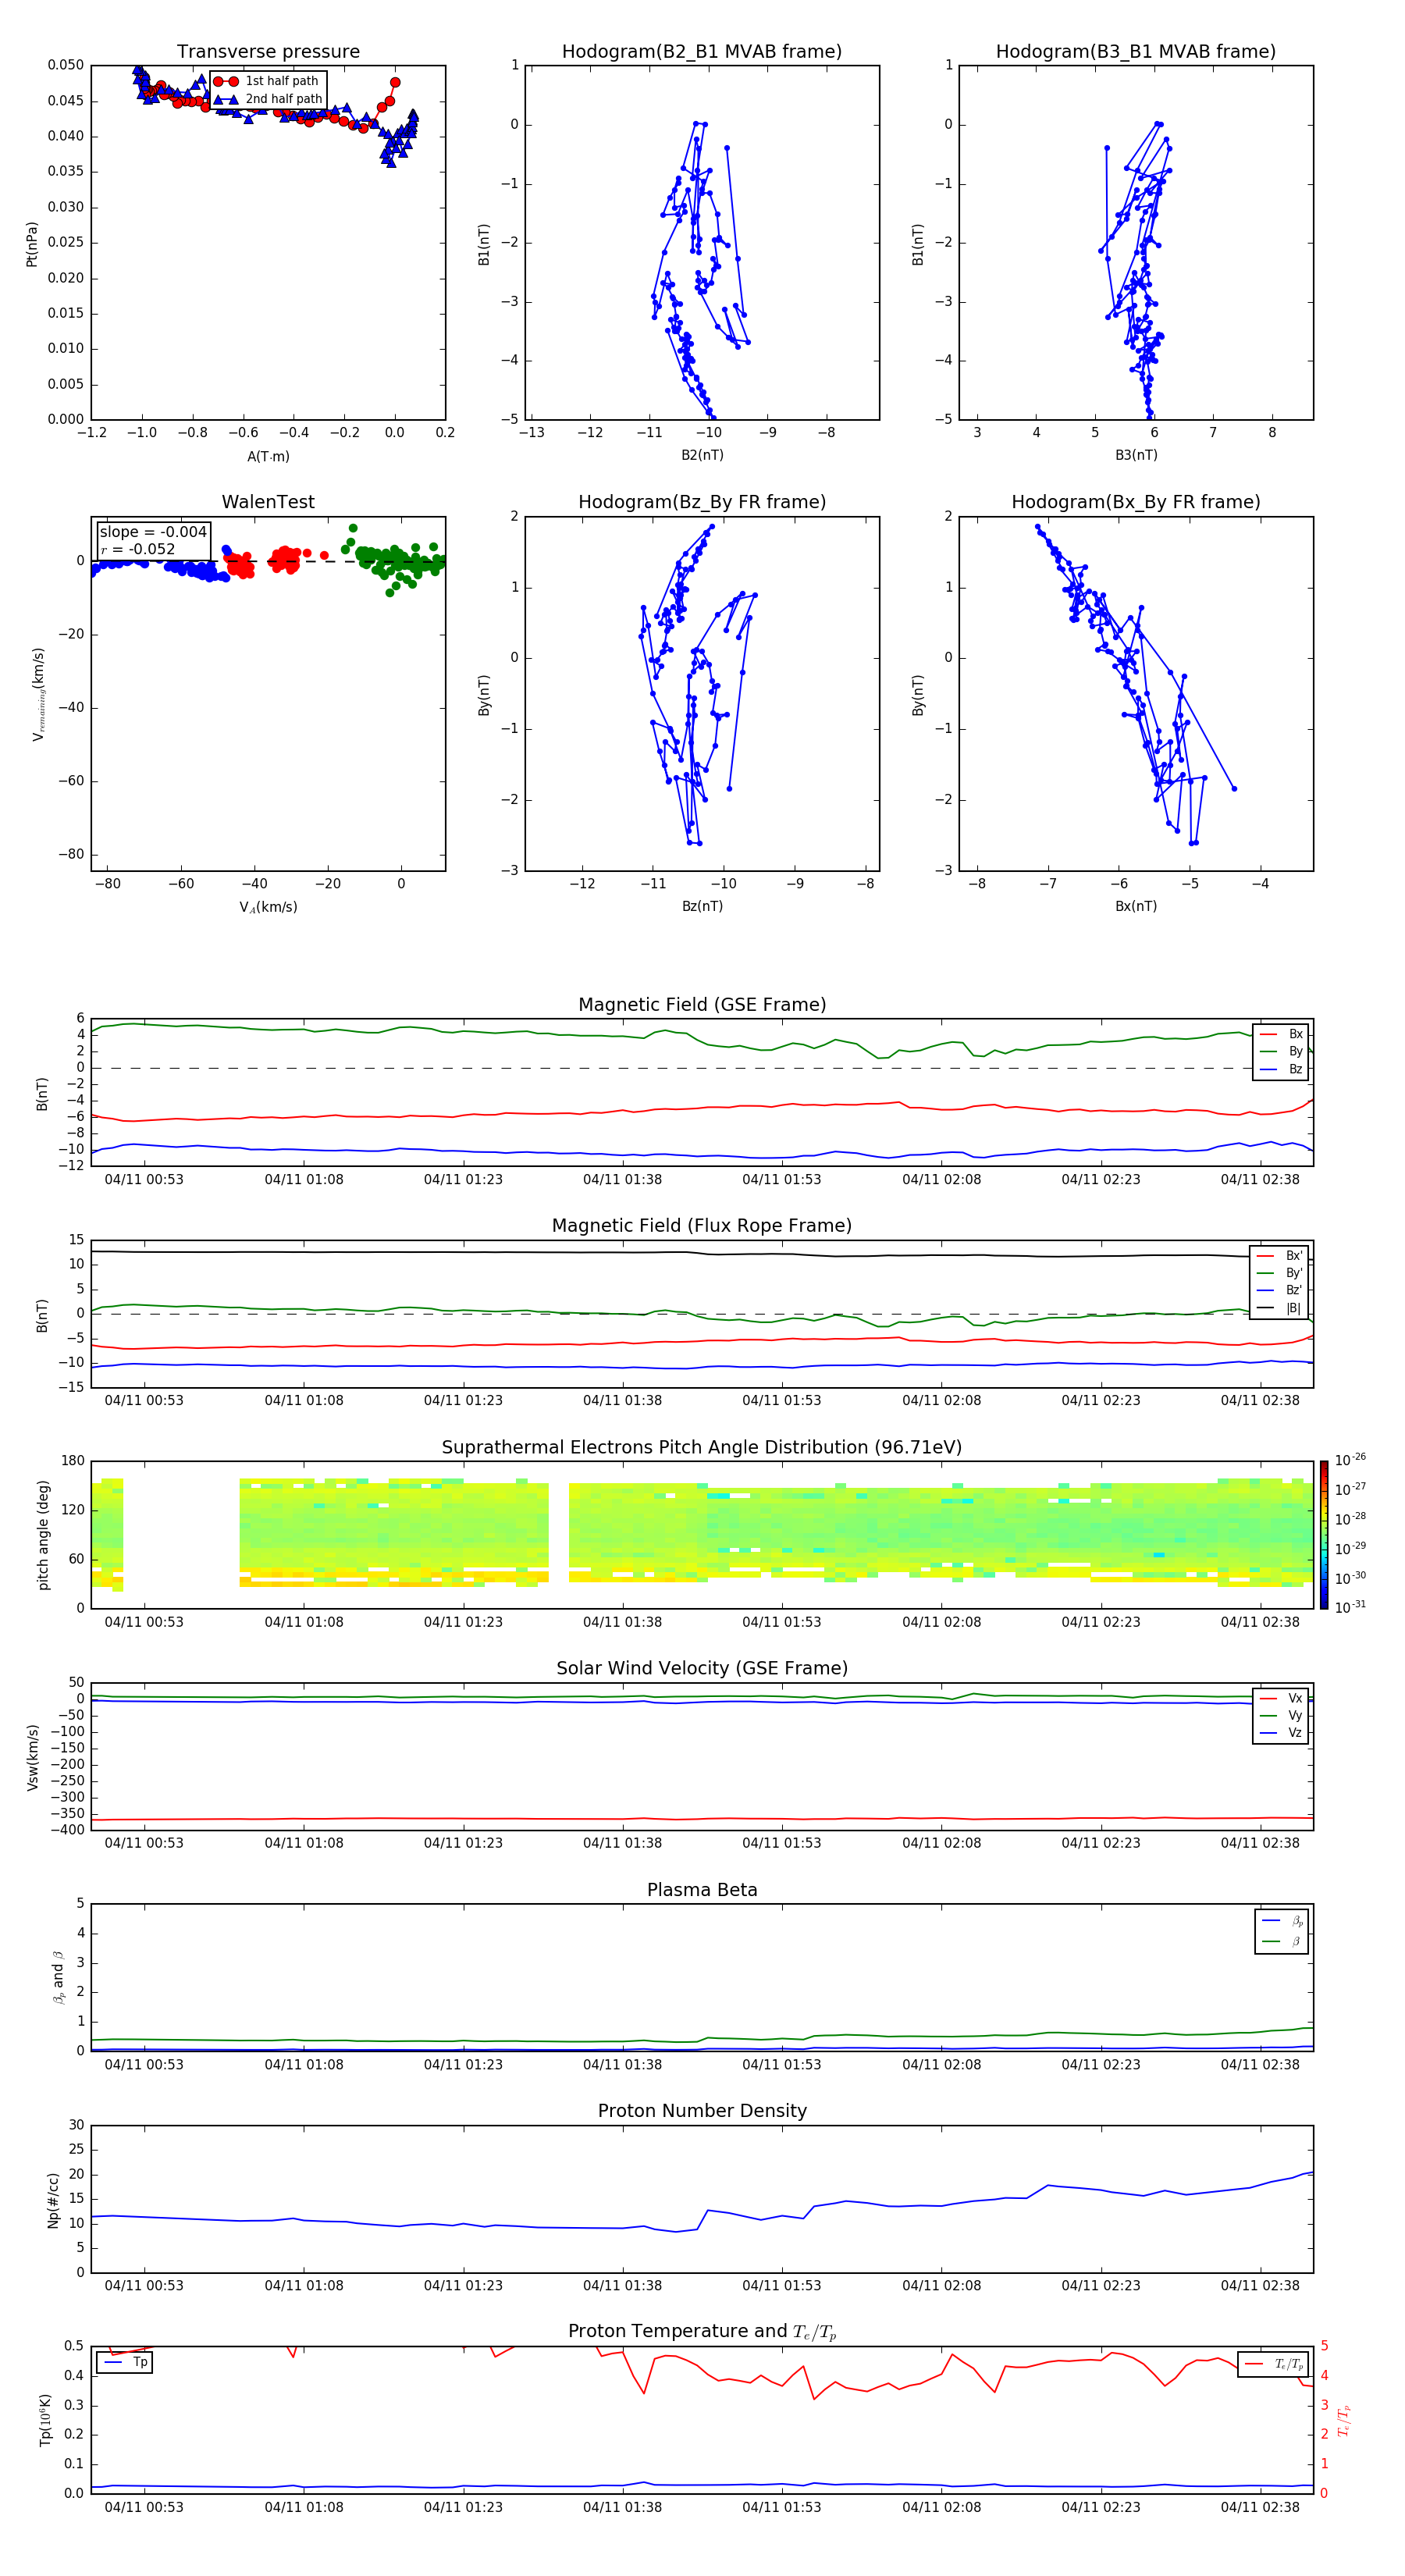The image size is (1405, 2576).
Task: Click the 'Solar Wind Velocity (GSE Frame)' title
Action: [x=702, y=1668]
